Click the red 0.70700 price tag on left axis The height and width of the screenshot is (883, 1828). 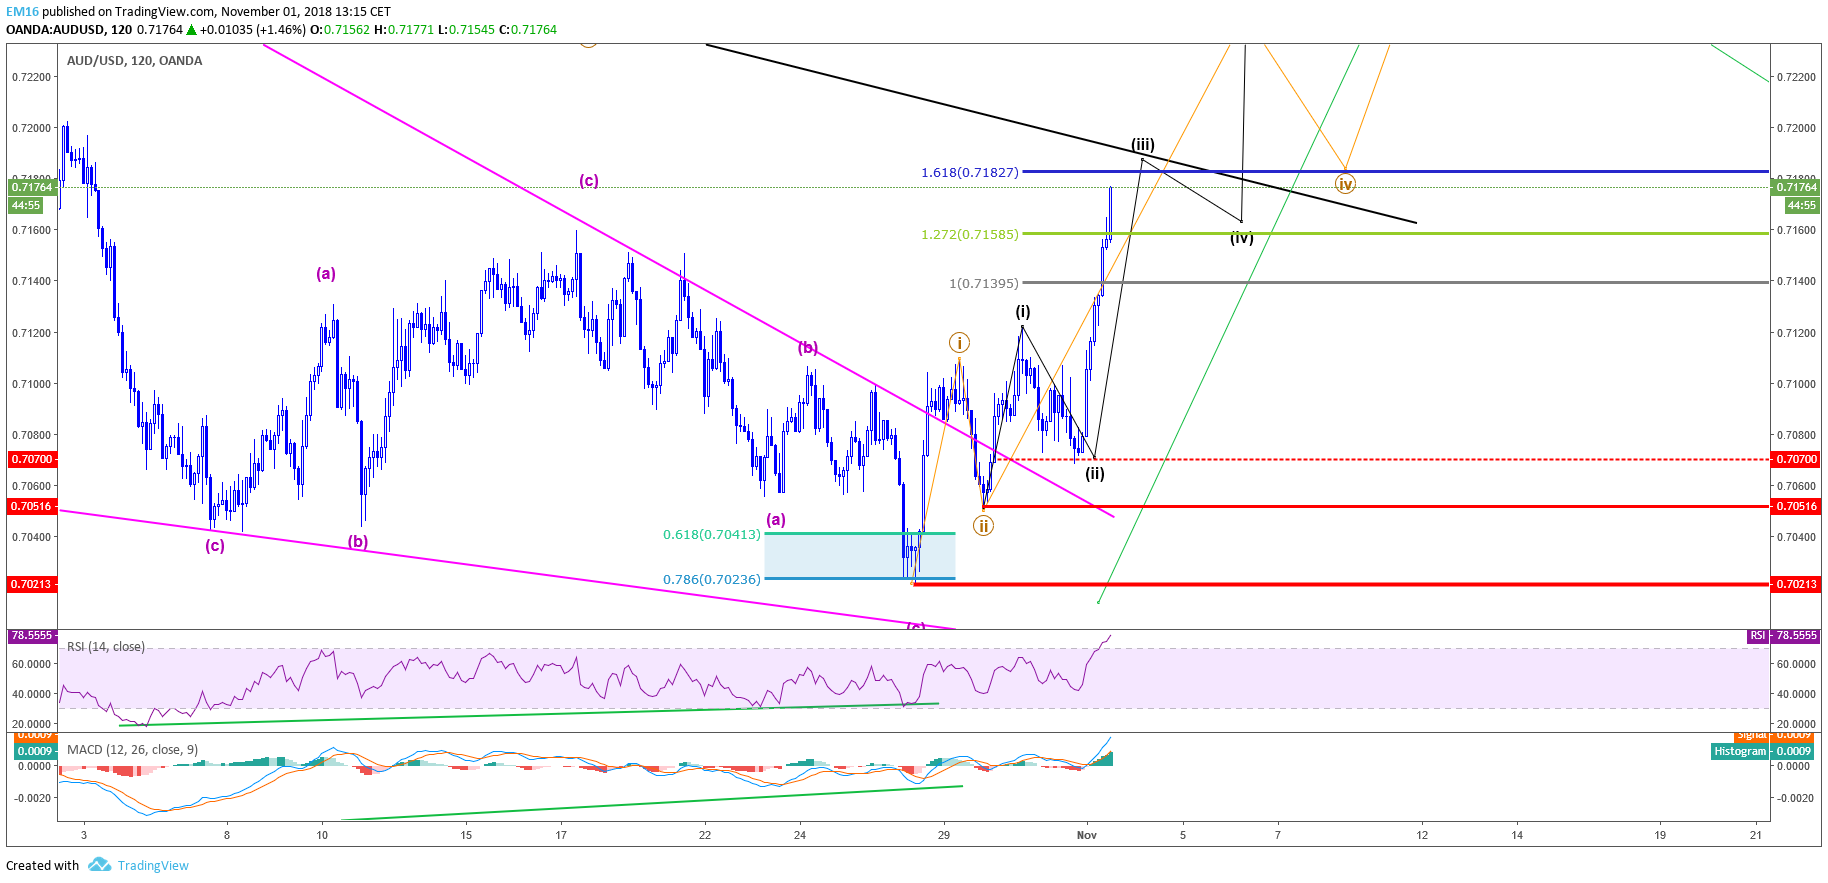(x=32, y=459)
